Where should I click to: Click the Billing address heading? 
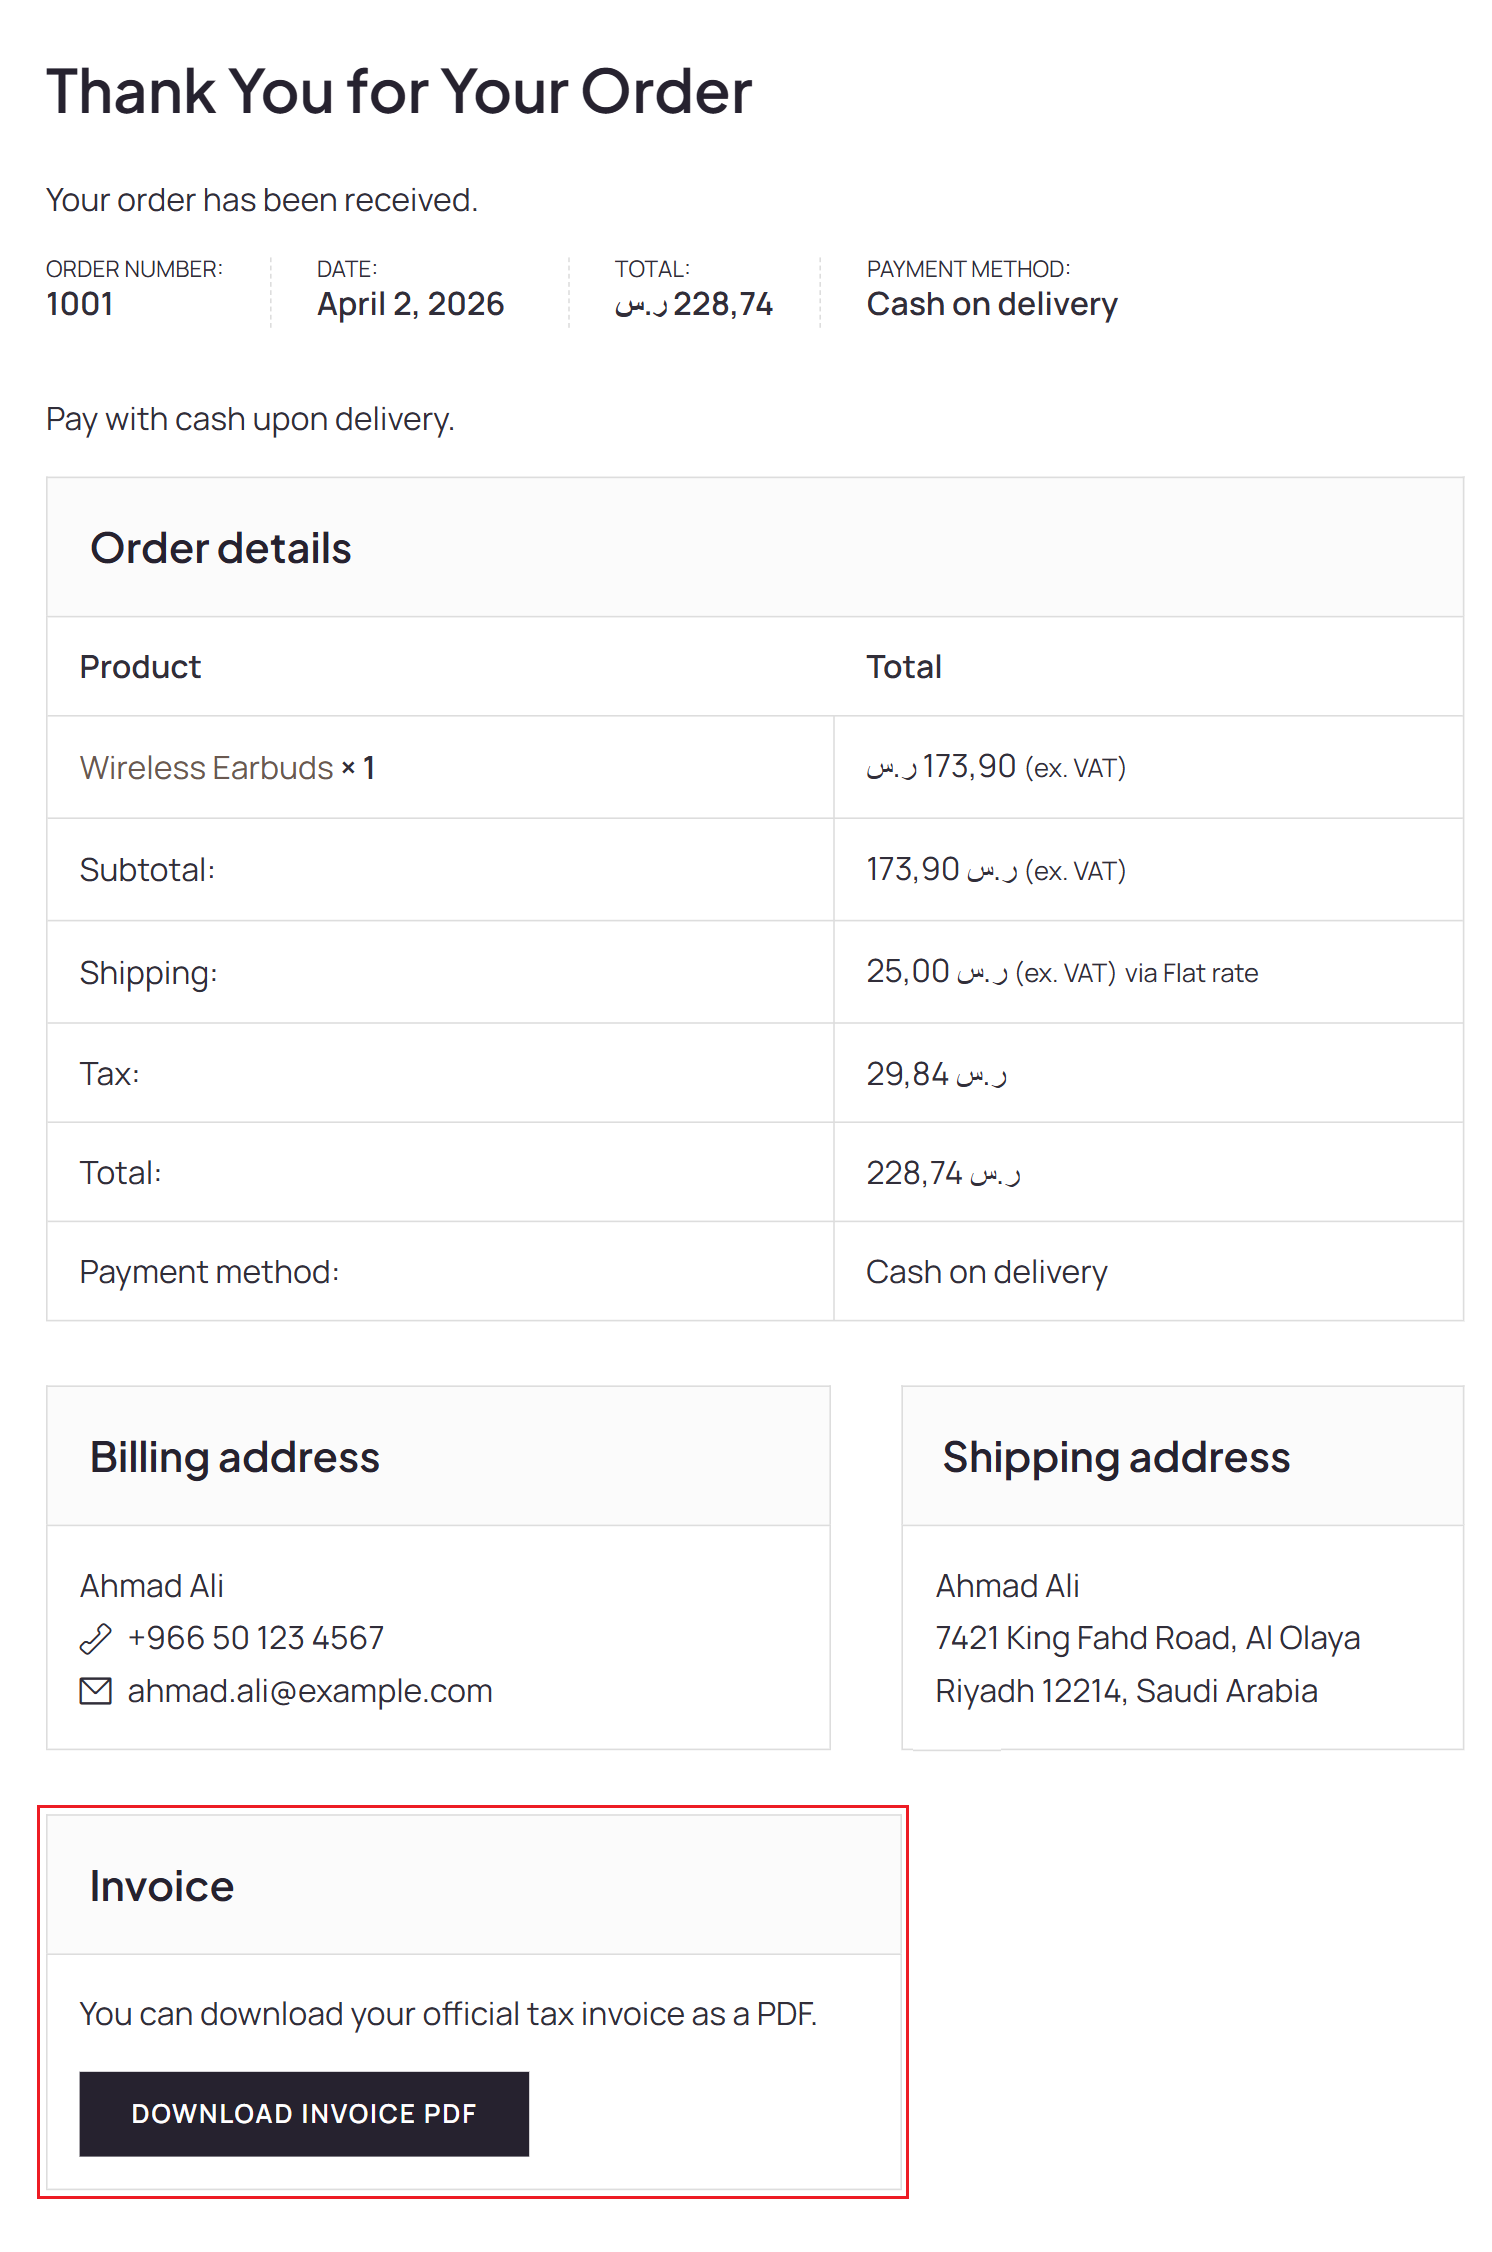(x=235, y=1458)
